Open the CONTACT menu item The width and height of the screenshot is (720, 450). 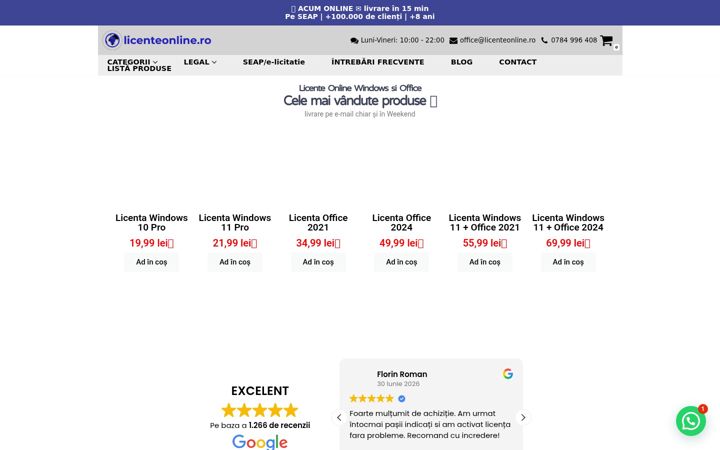point(518,62)
